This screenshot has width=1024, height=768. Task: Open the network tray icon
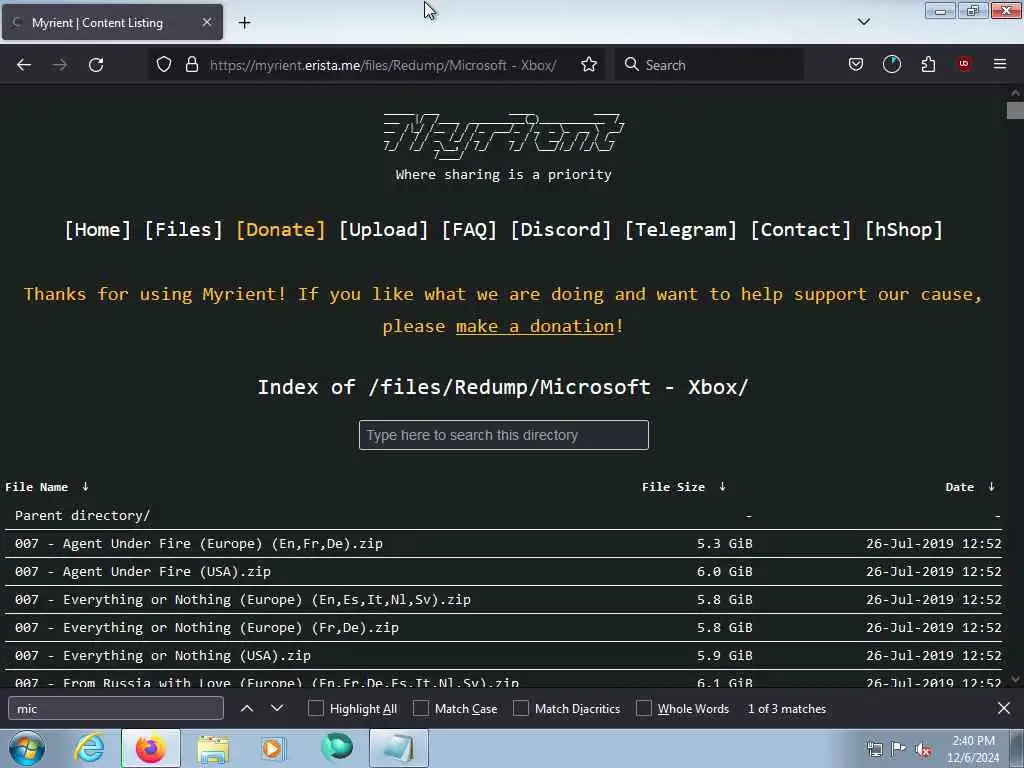pyautogui.click(x=874, y=749)
